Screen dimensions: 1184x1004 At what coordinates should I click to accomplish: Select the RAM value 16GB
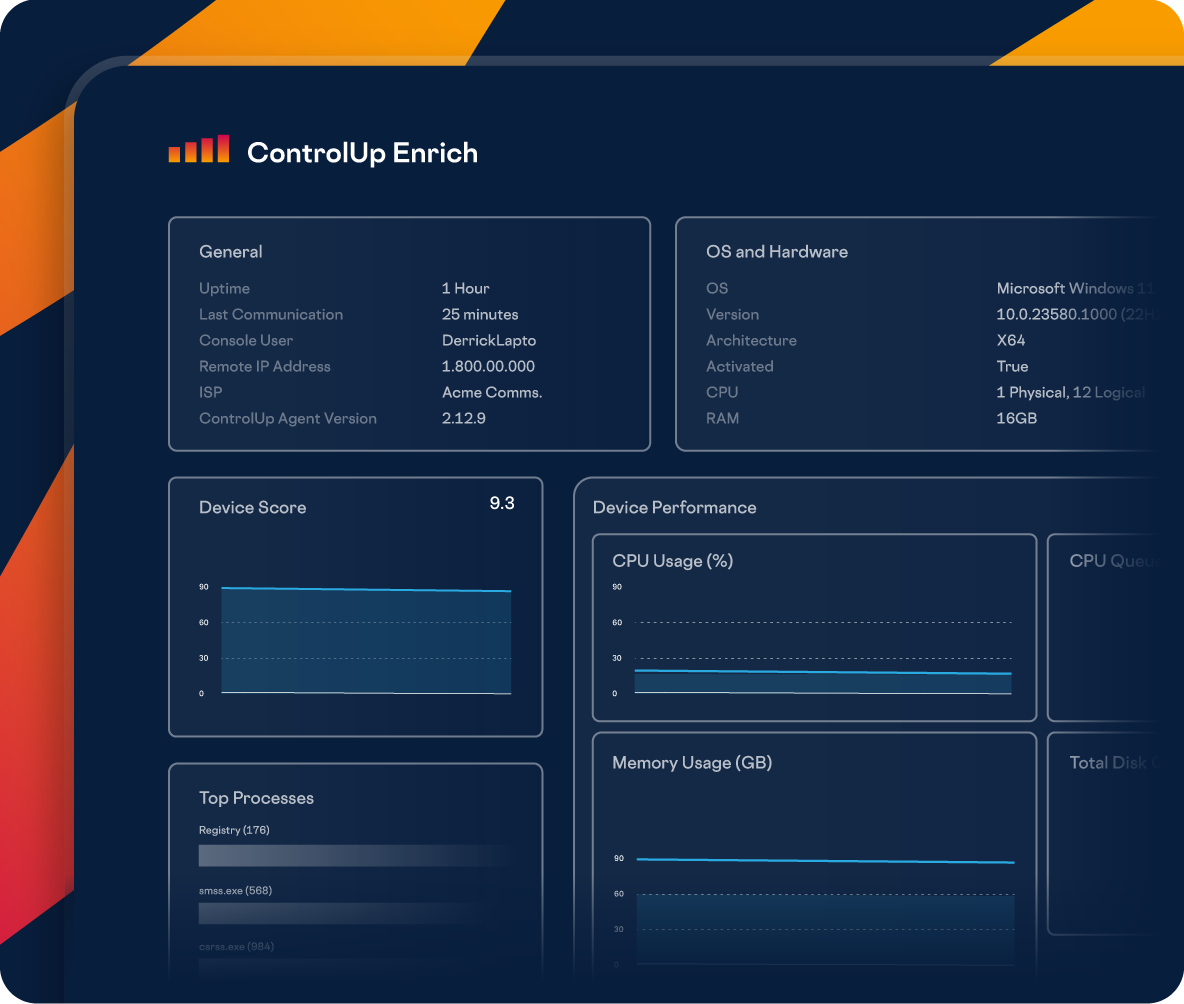pyautogui.click(x=1017, y=419)
